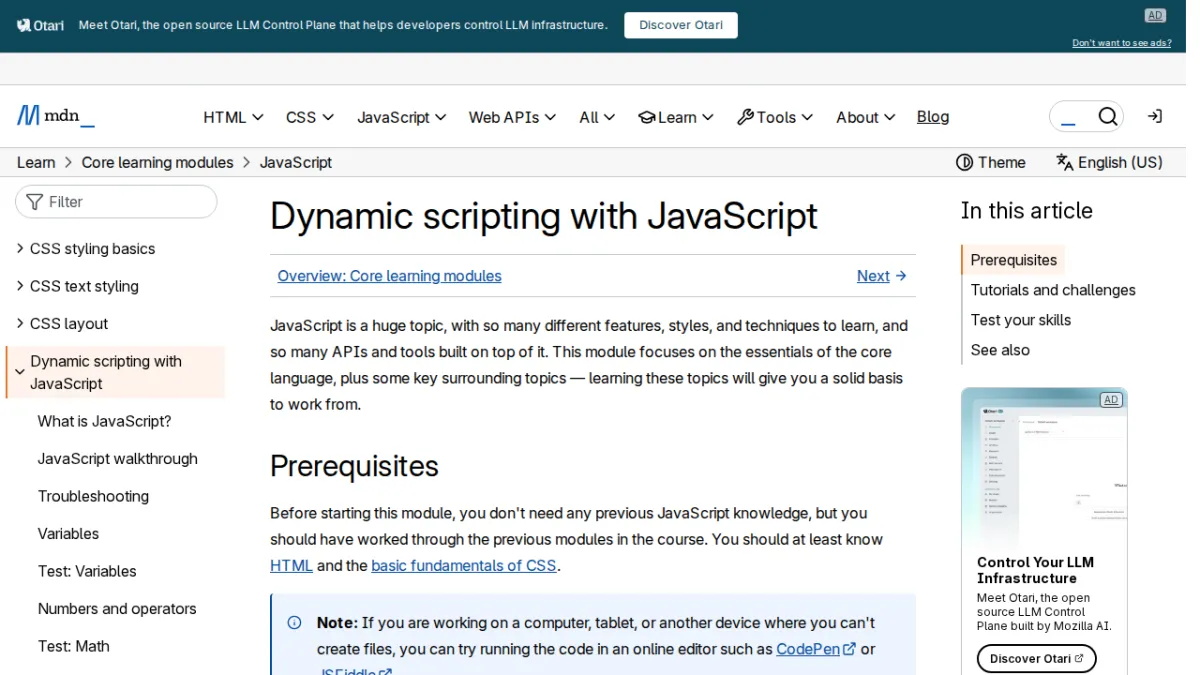This screenshot has height=675, width=1200.
Task: Open Test: Variables in the sidebar
Action: pos(87,571)
